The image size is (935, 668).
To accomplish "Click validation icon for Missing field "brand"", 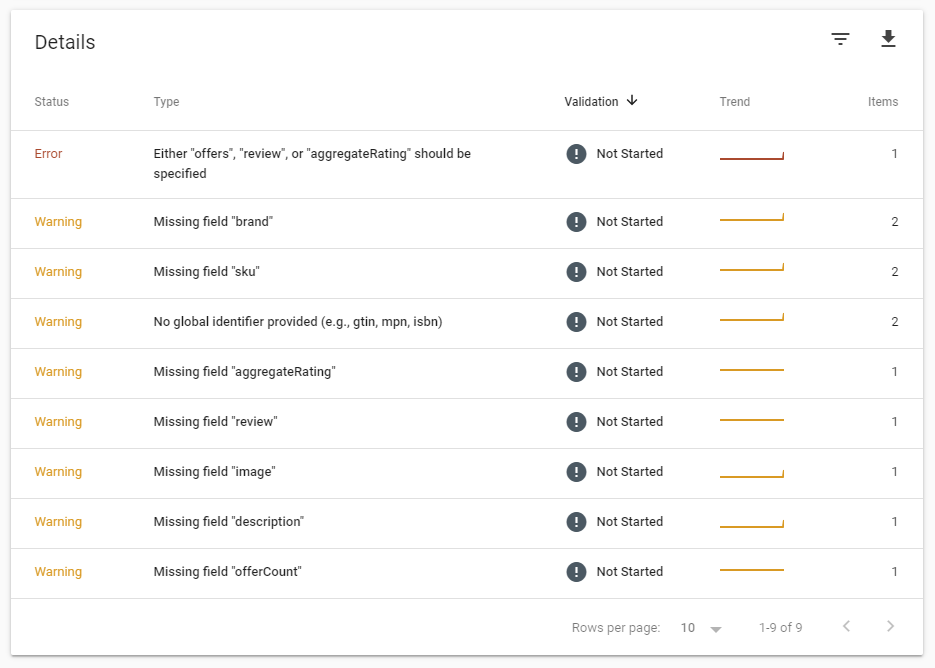I will pos(576,222).
